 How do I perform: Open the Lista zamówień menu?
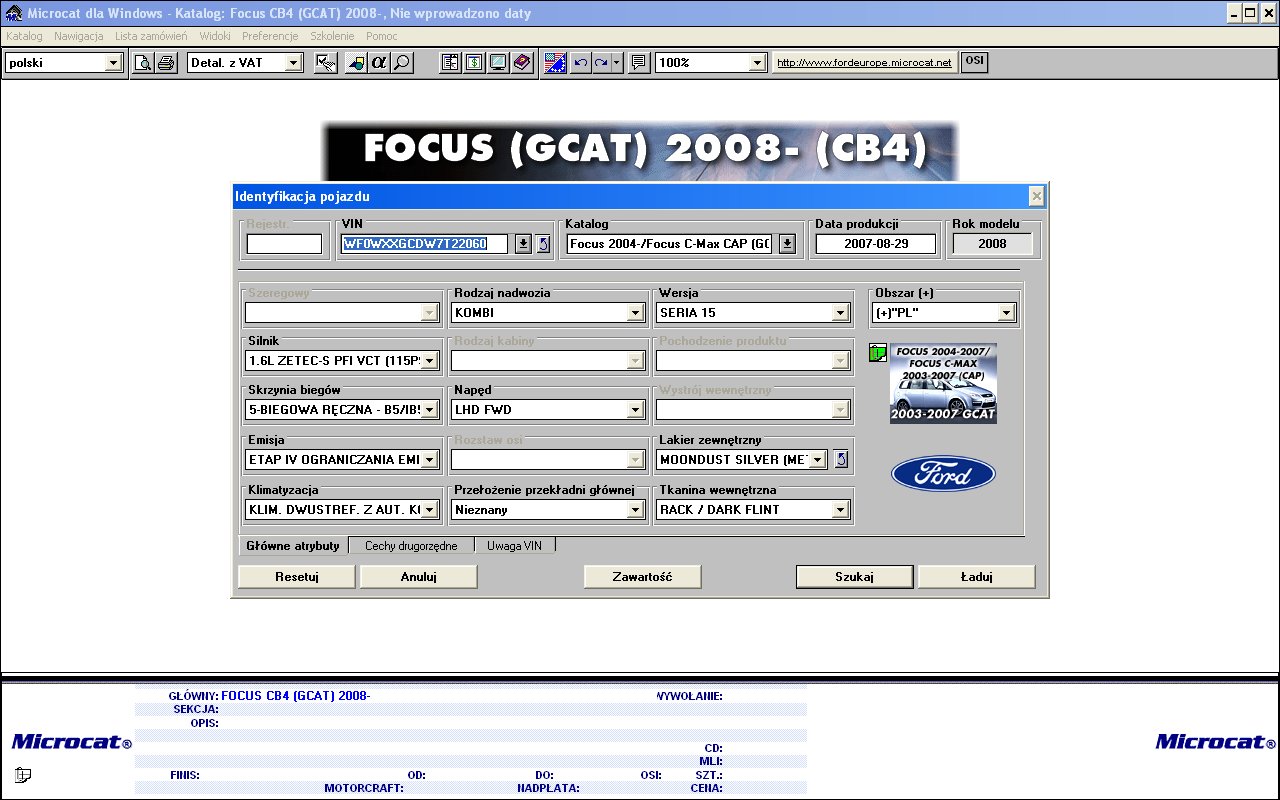[151, 36]
